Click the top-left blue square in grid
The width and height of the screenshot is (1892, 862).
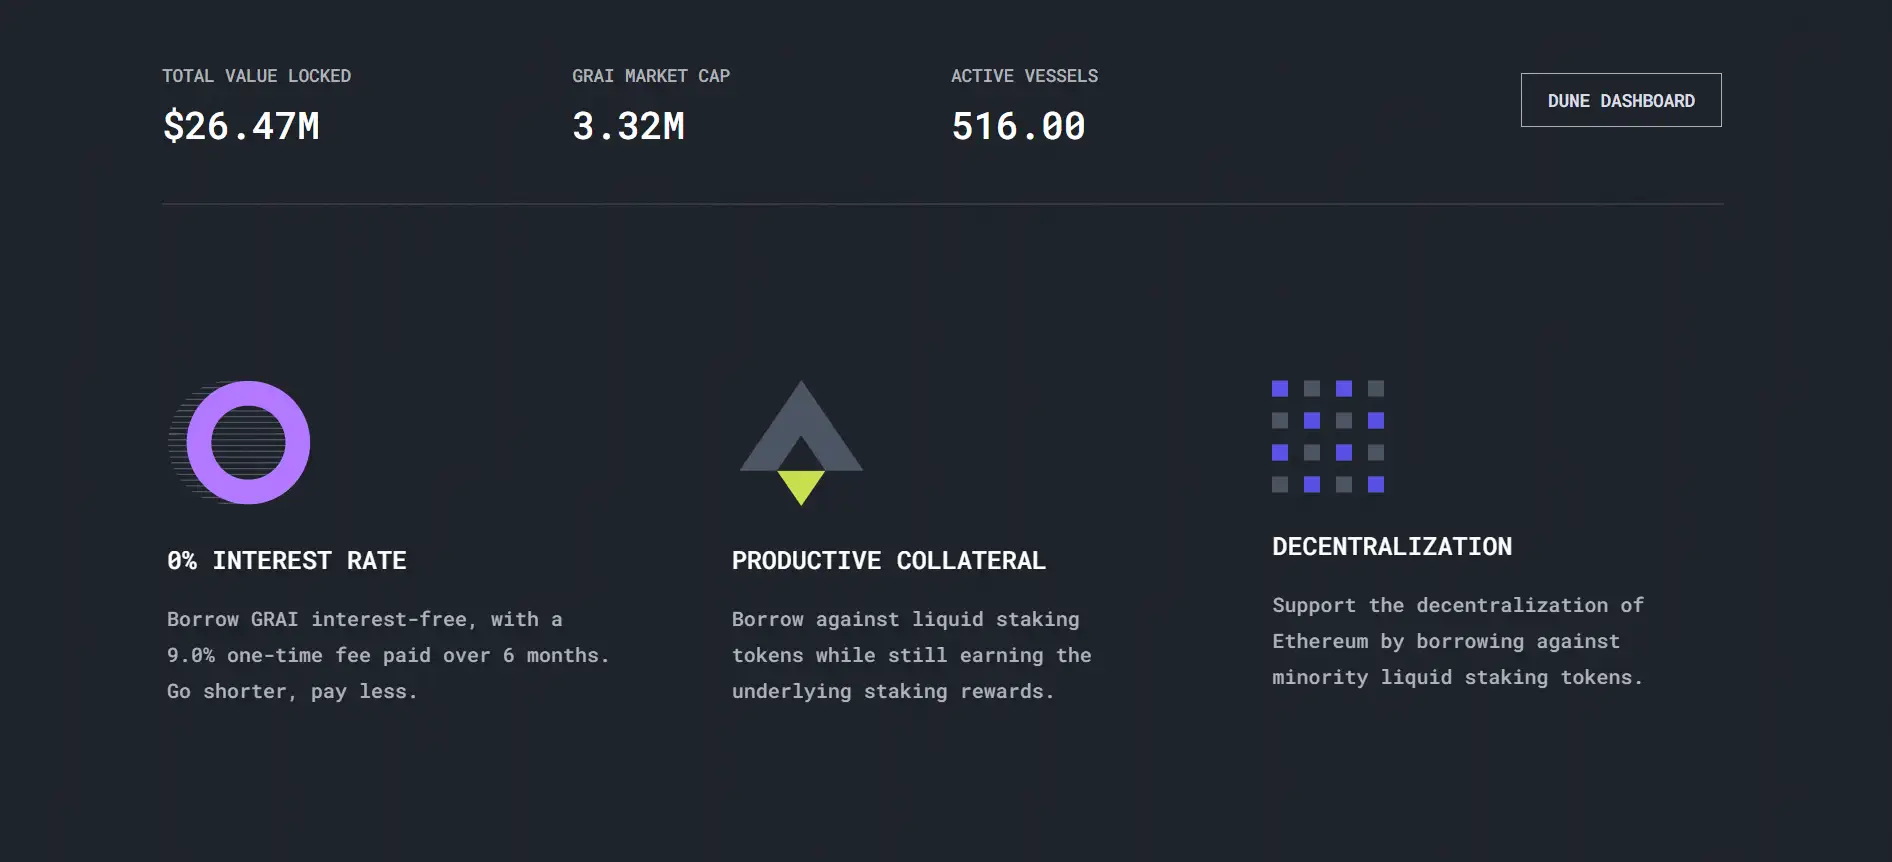point(1280,388)
